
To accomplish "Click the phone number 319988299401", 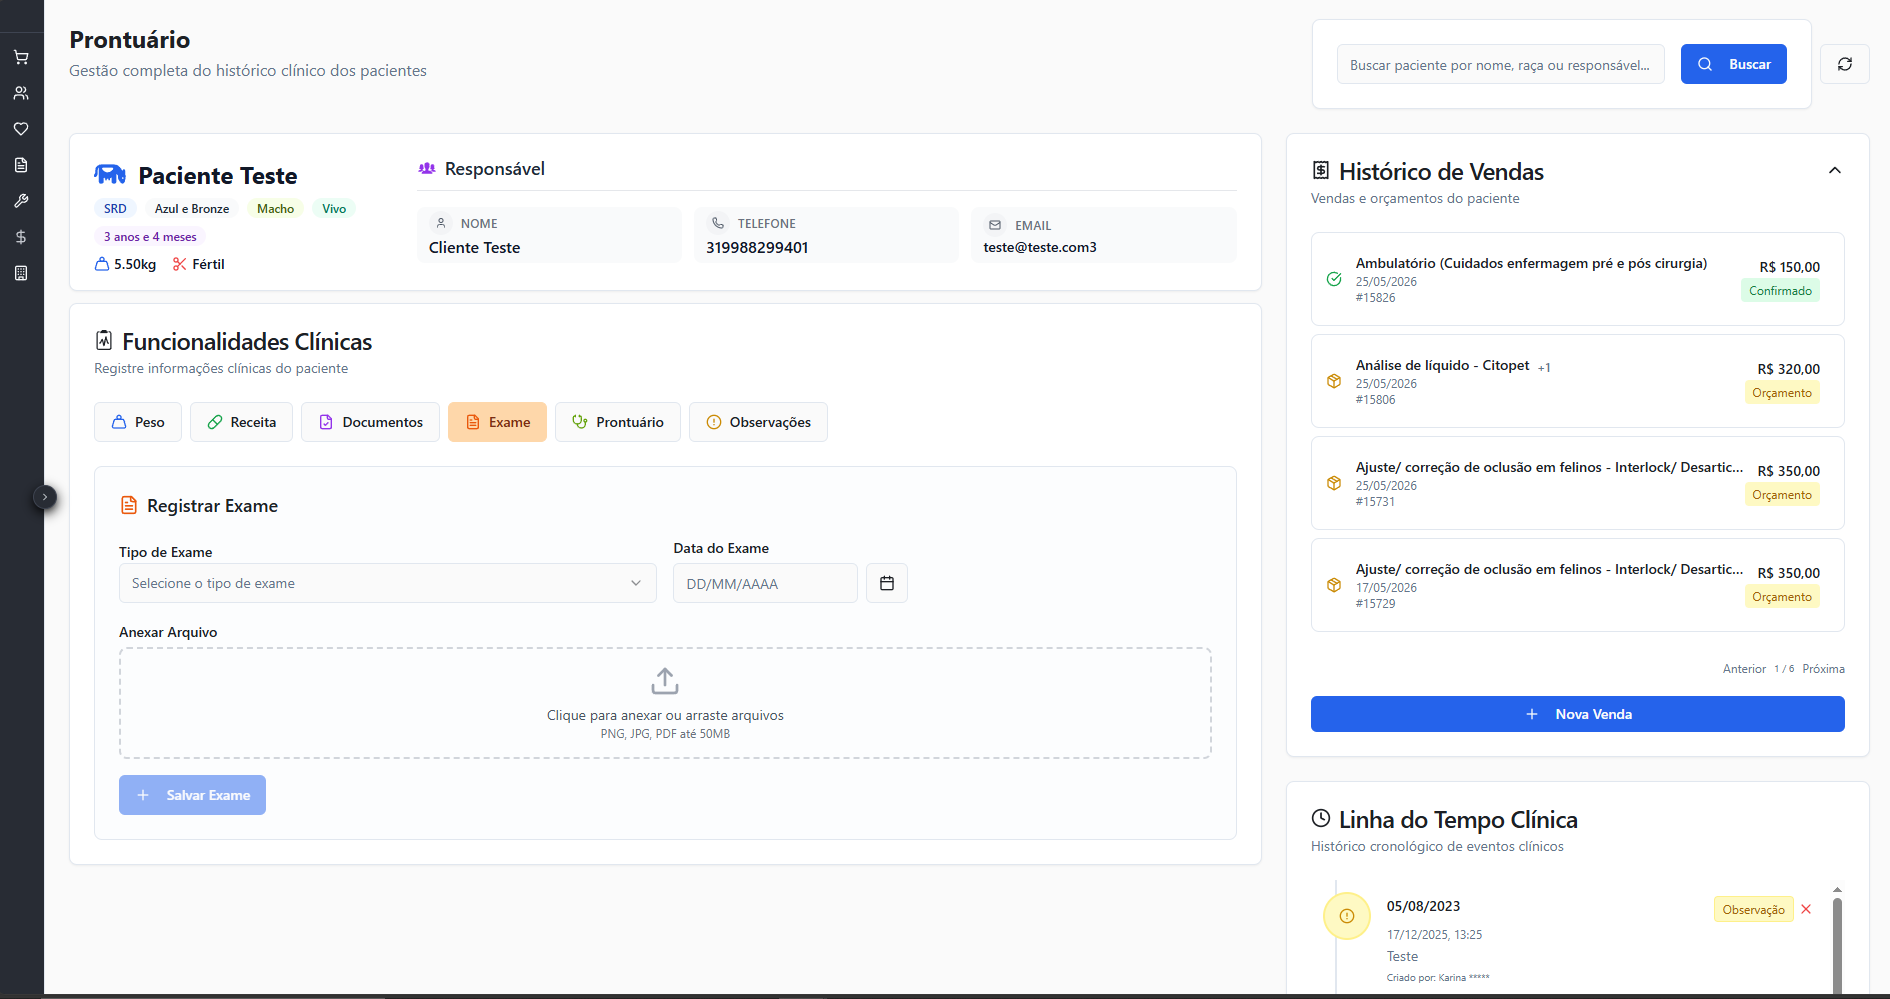I will click(757, 248).
